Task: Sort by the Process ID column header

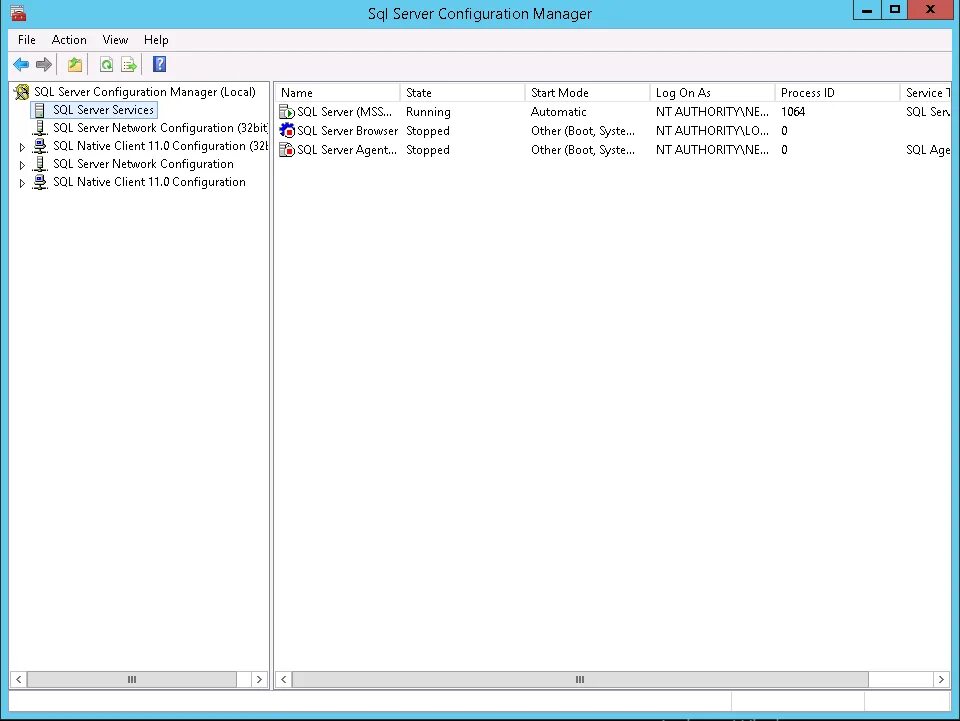Action: click(837, 92)
